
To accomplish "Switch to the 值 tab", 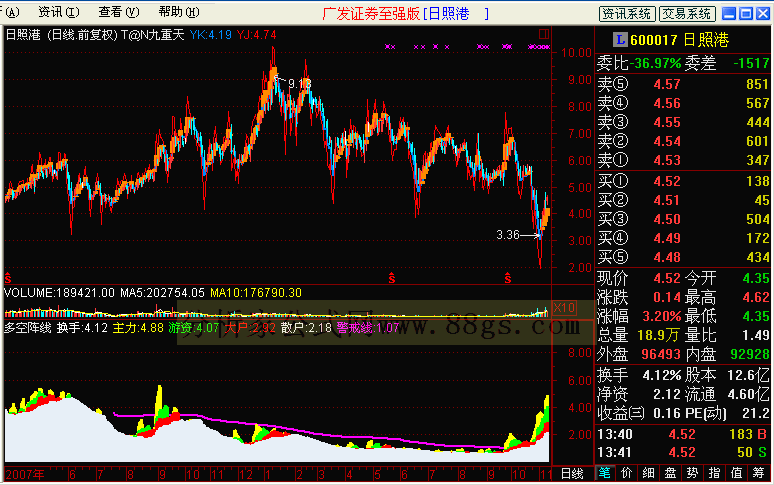I will tap(736, 473).
